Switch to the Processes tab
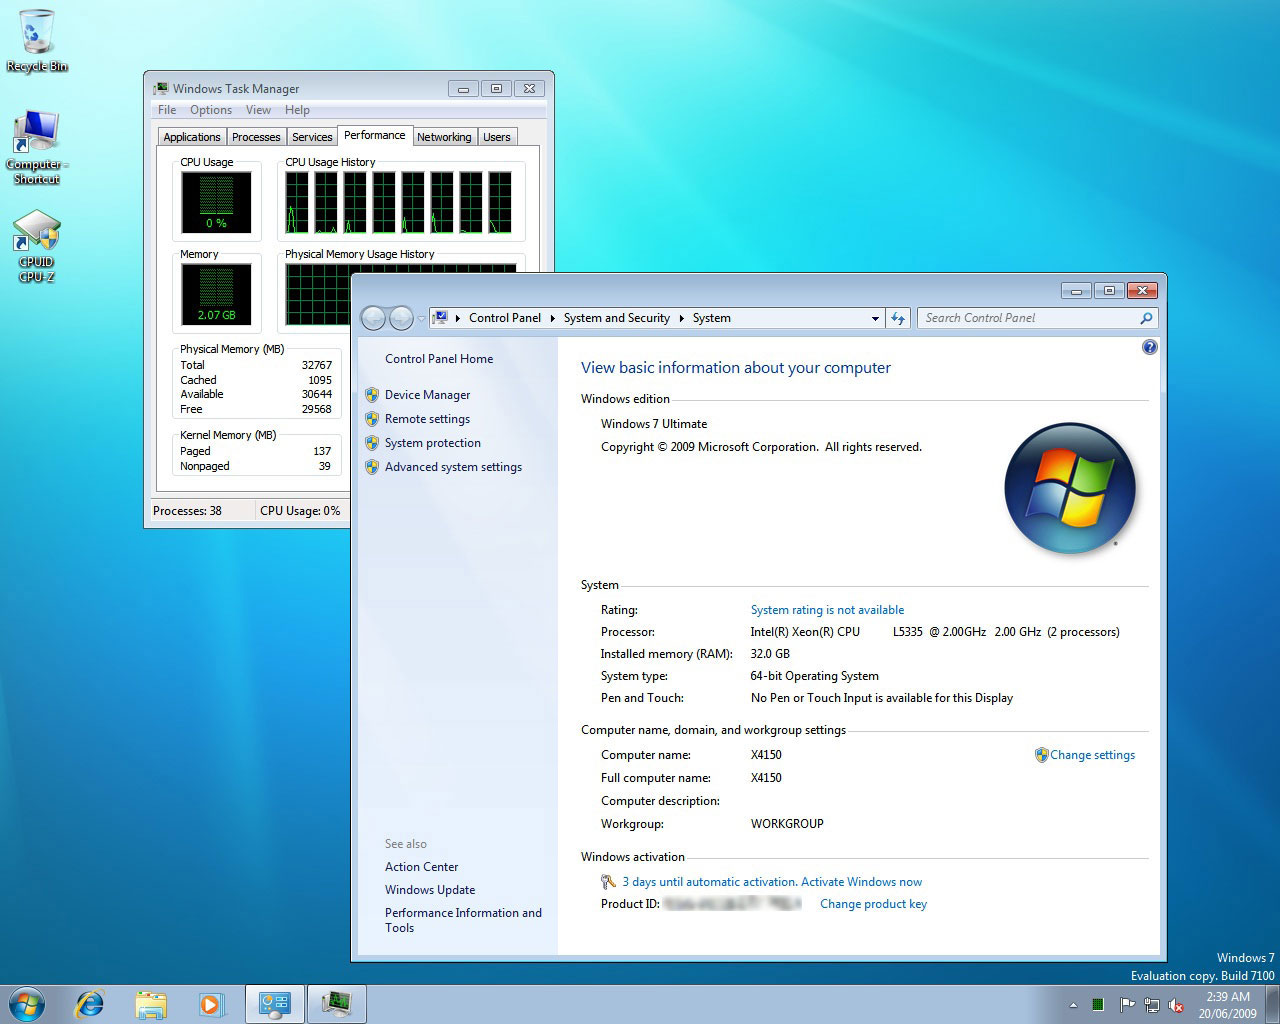The height and width of the screenshot is (1024, 1280). pos(256,137)
